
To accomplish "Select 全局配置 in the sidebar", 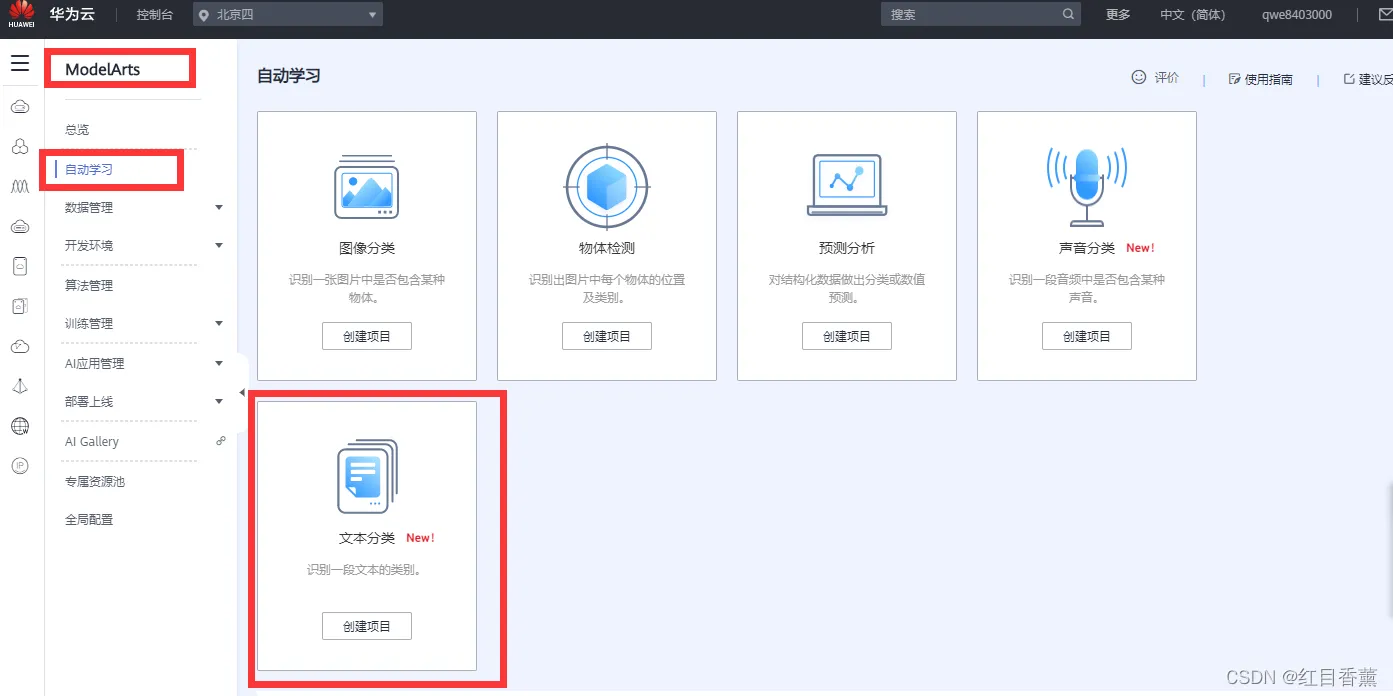I will pos(89,519).
